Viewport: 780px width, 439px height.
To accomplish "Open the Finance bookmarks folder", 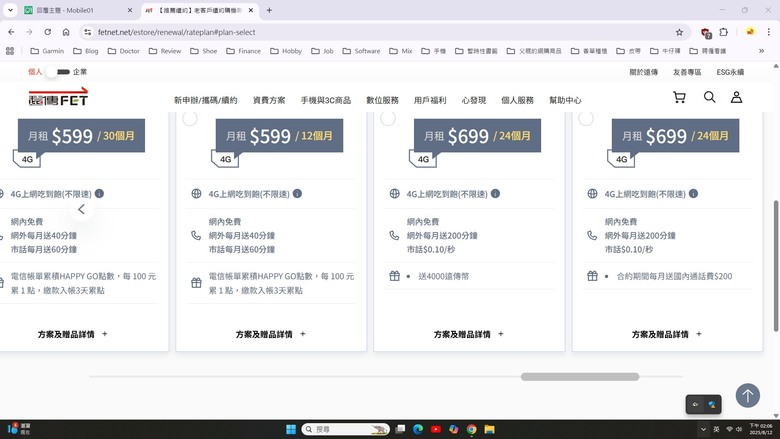I will [244, 51].
